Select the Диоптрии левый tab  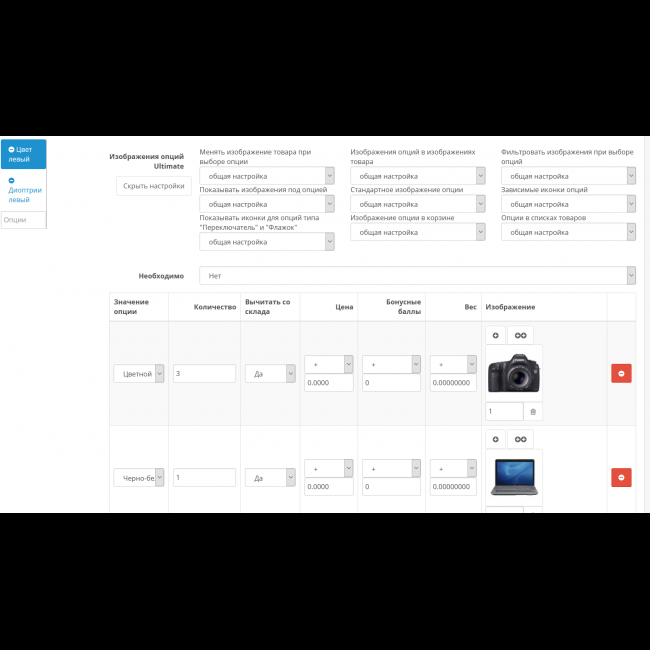pos(23,190)
